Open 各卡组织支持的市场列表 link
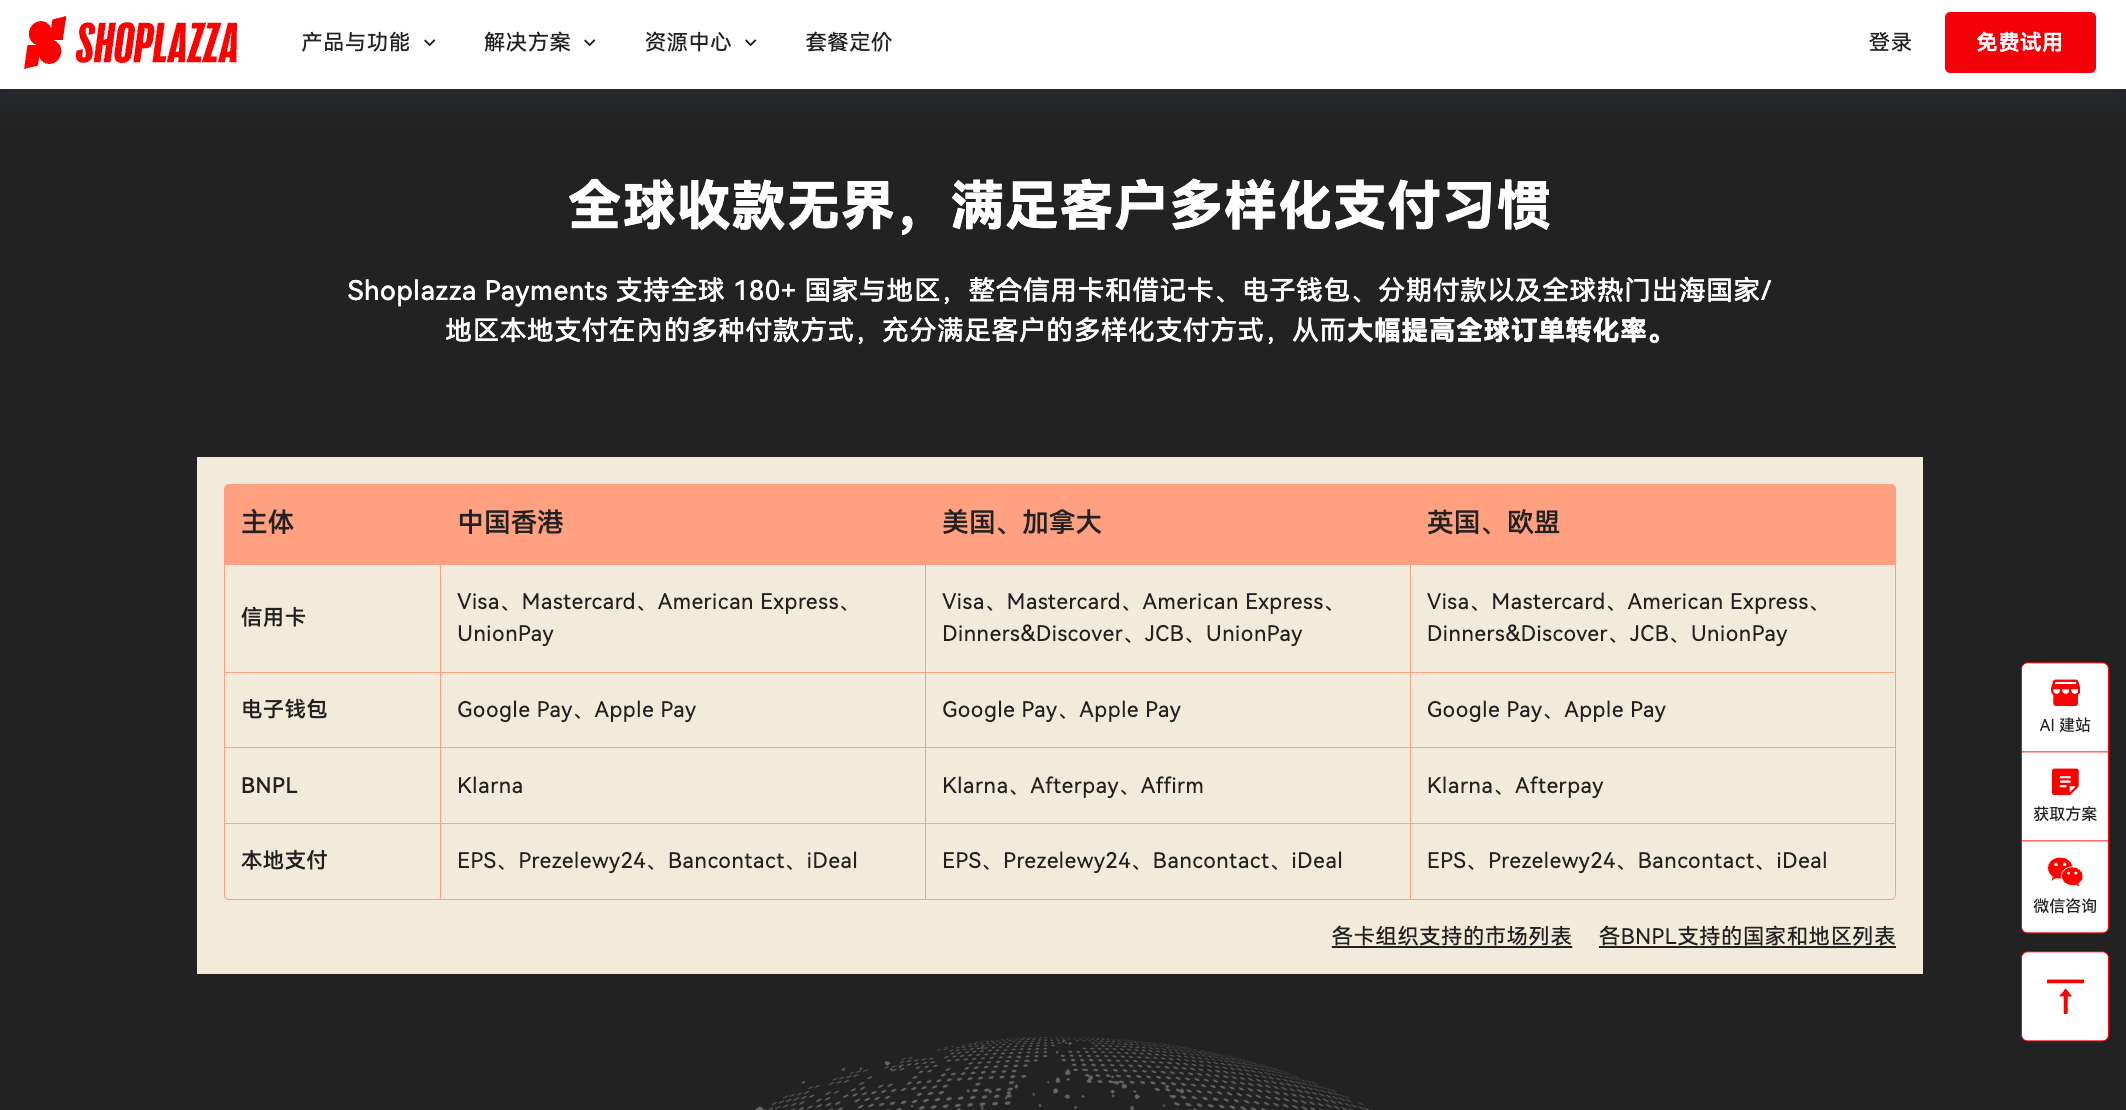Viewport: 2126px width, 1110px height. point(1451,936)
